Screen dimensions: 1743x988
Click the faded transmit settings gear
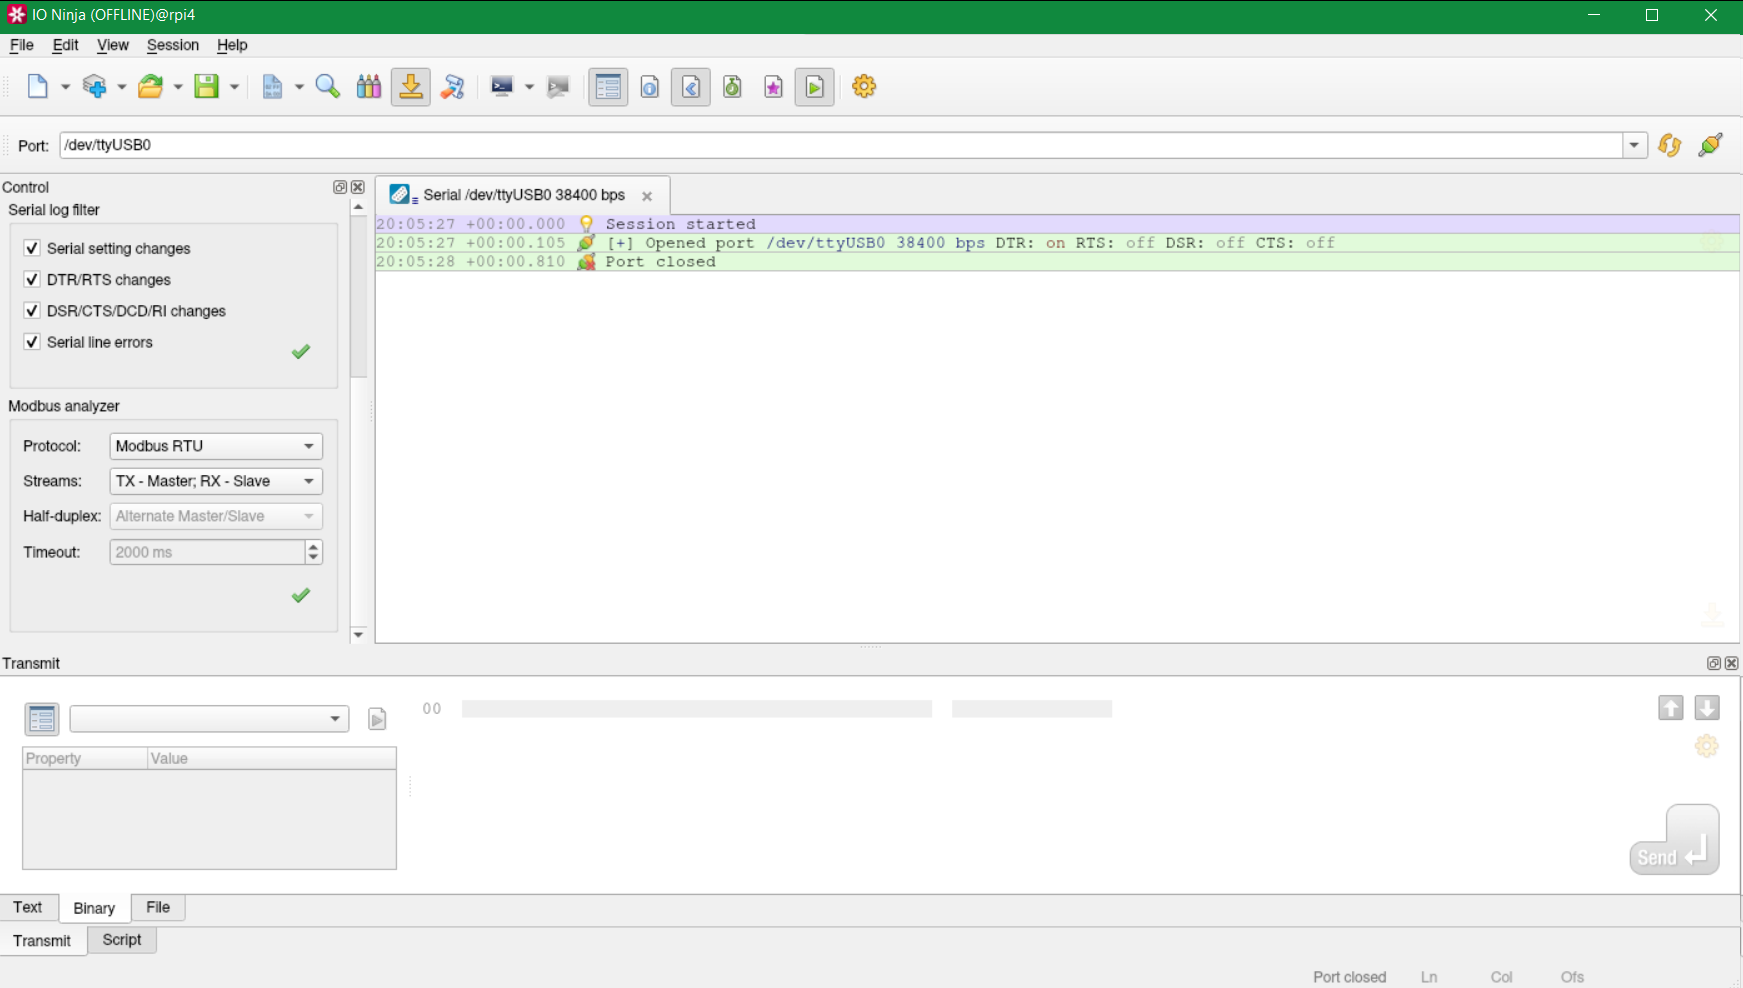click(1707, 746)
